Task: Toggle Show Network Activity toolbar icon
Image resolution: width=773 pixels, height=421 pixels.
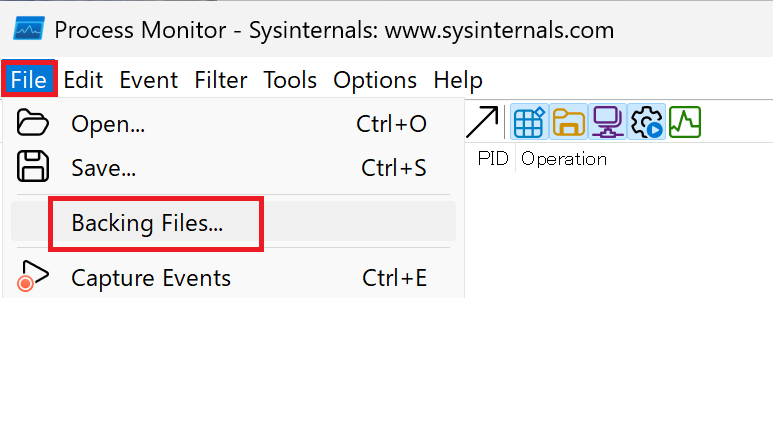Action: click(607, 122)
